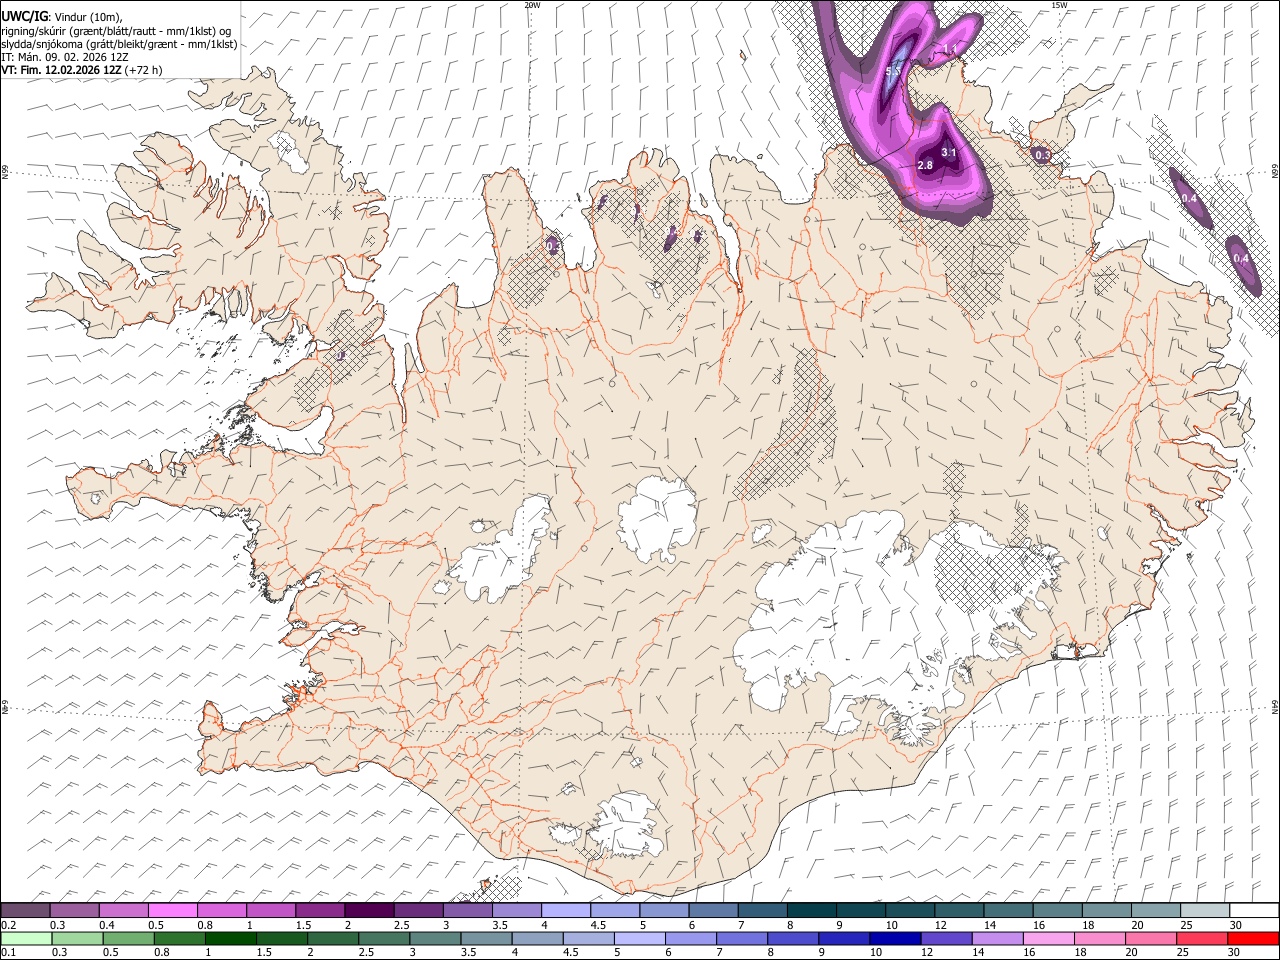Click the 2.8 snowfall value on the map

click(925, 165)
